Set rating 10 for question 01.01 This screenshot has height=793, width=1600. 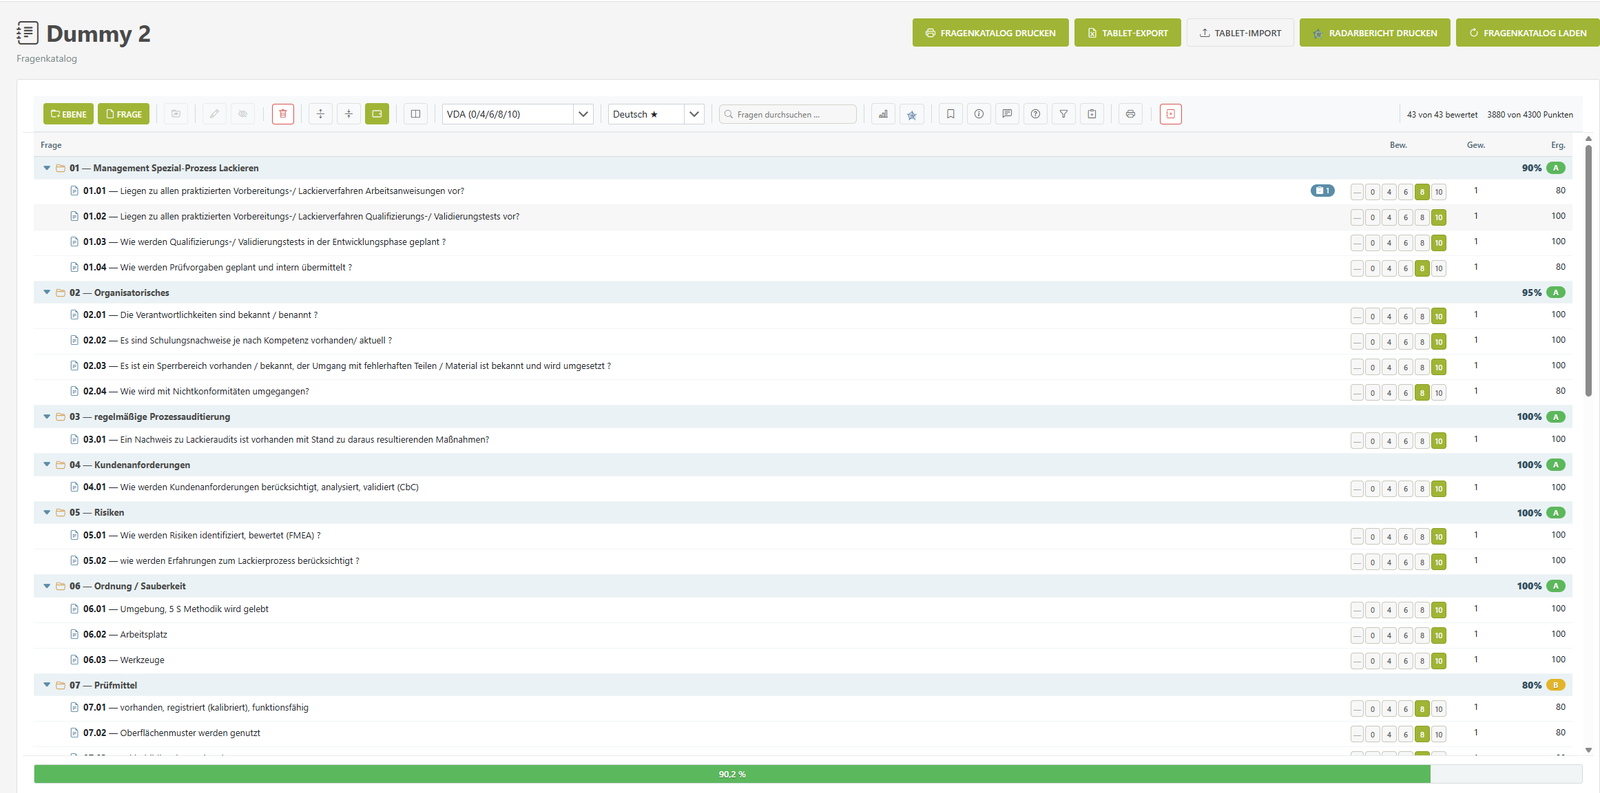[1439, 192]
